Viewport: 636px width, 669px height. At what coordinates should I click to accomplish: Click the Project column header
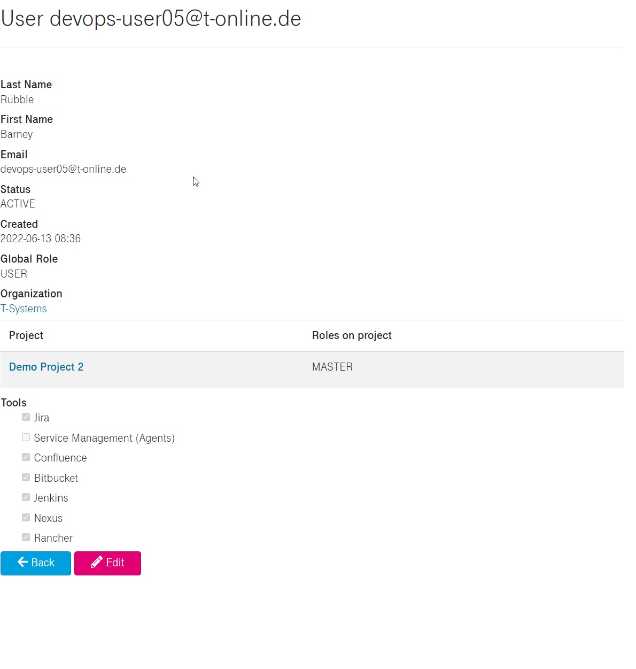26,335
